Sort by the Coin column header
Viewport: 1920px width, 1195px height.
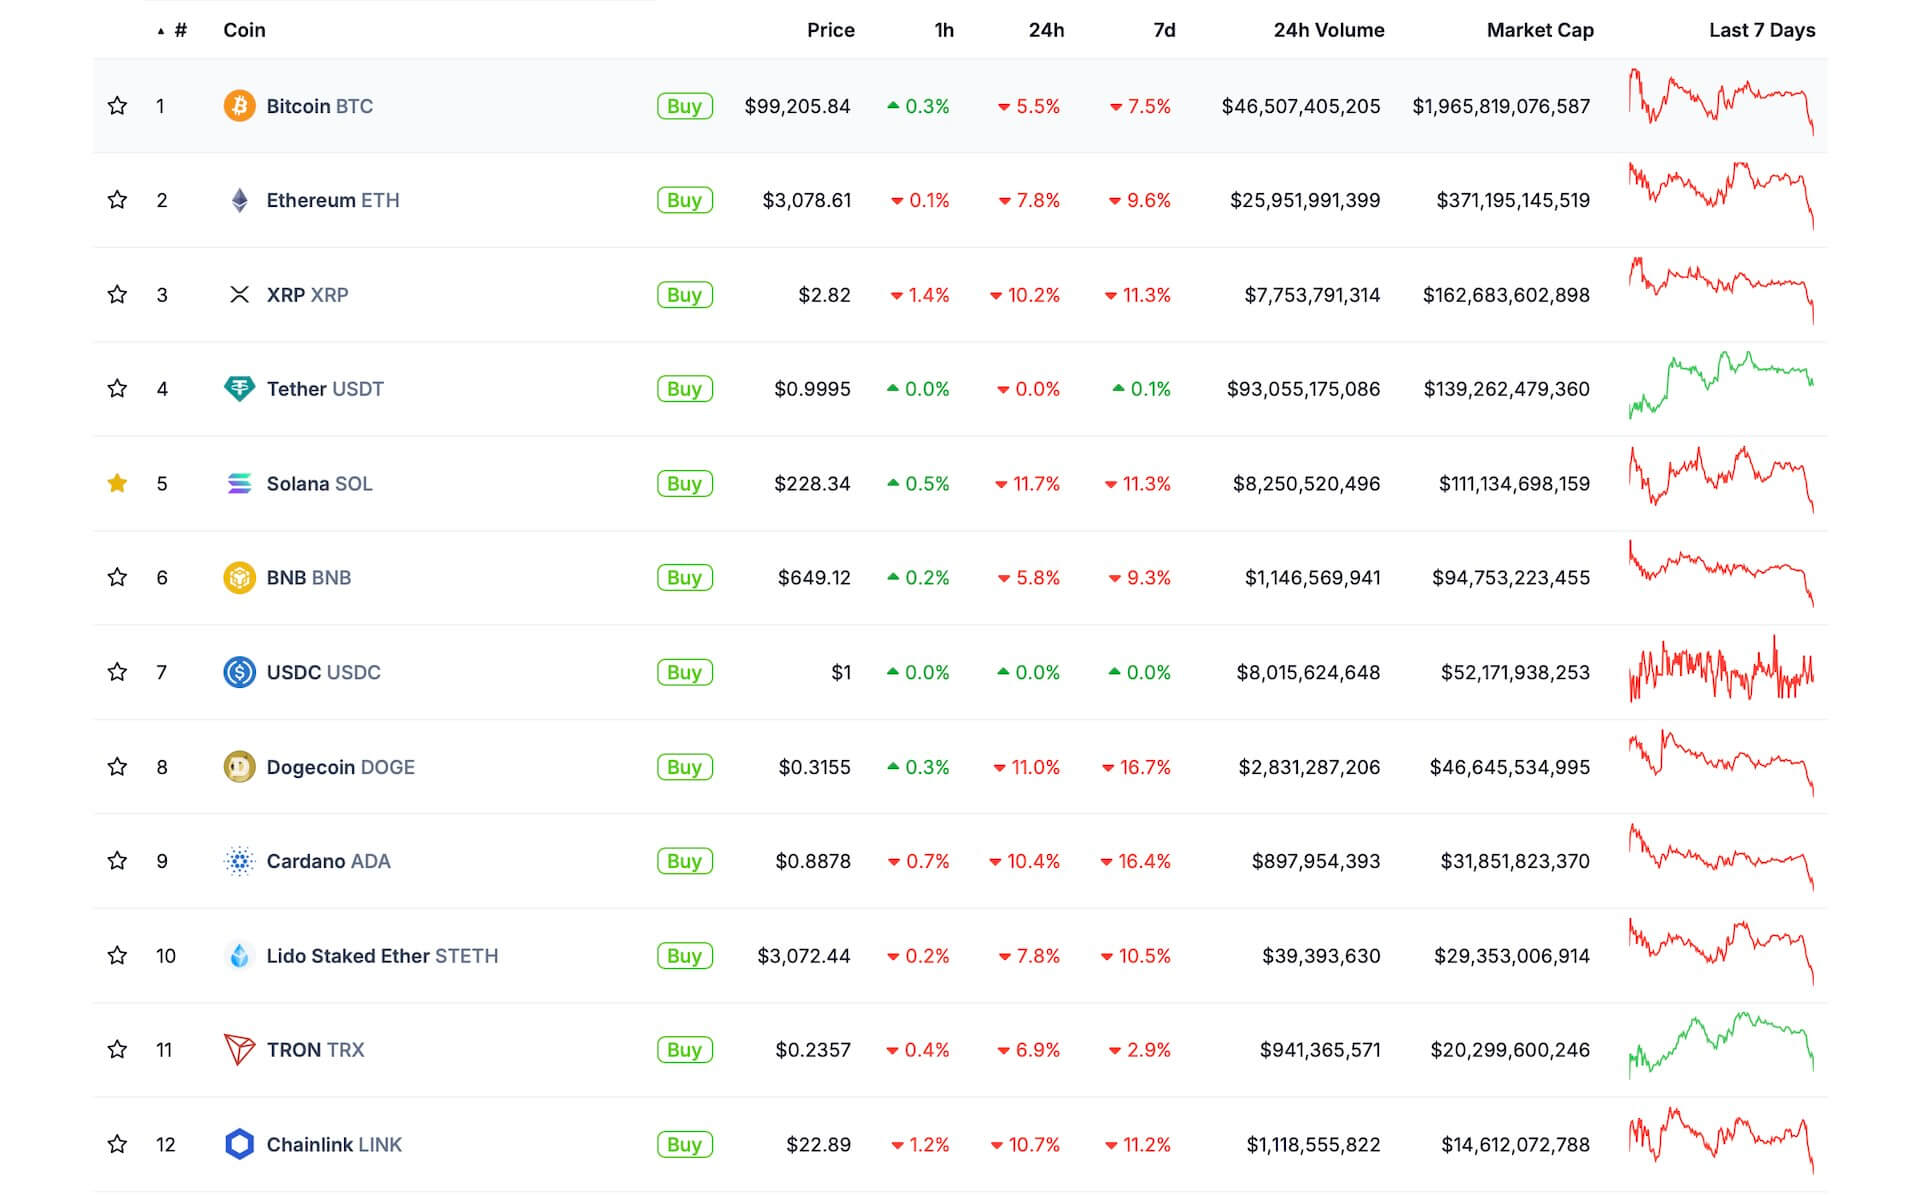[x=244, y=30]
